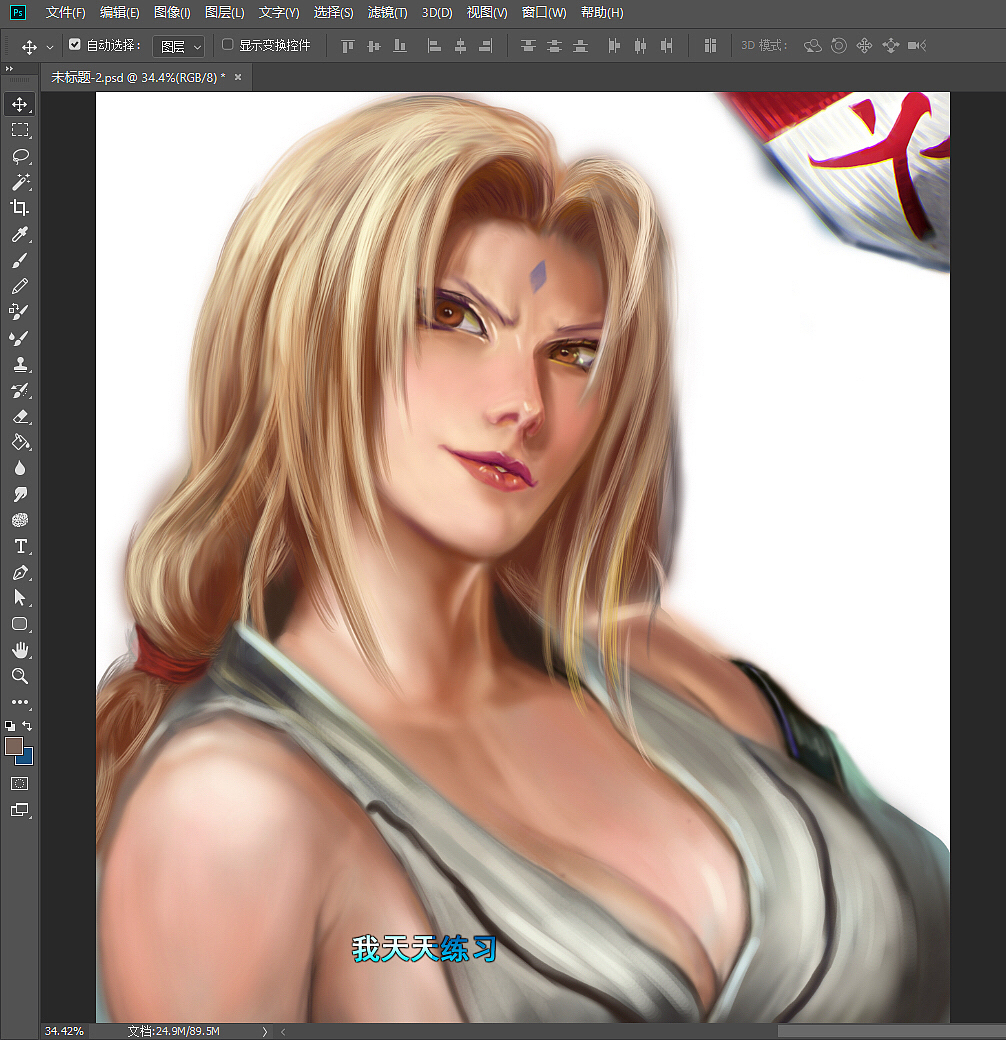Image resolution: width=1006 pixels, height=1040 pixels.
Task: Open the 帮助(H) menu
Action: click(602, 13)
